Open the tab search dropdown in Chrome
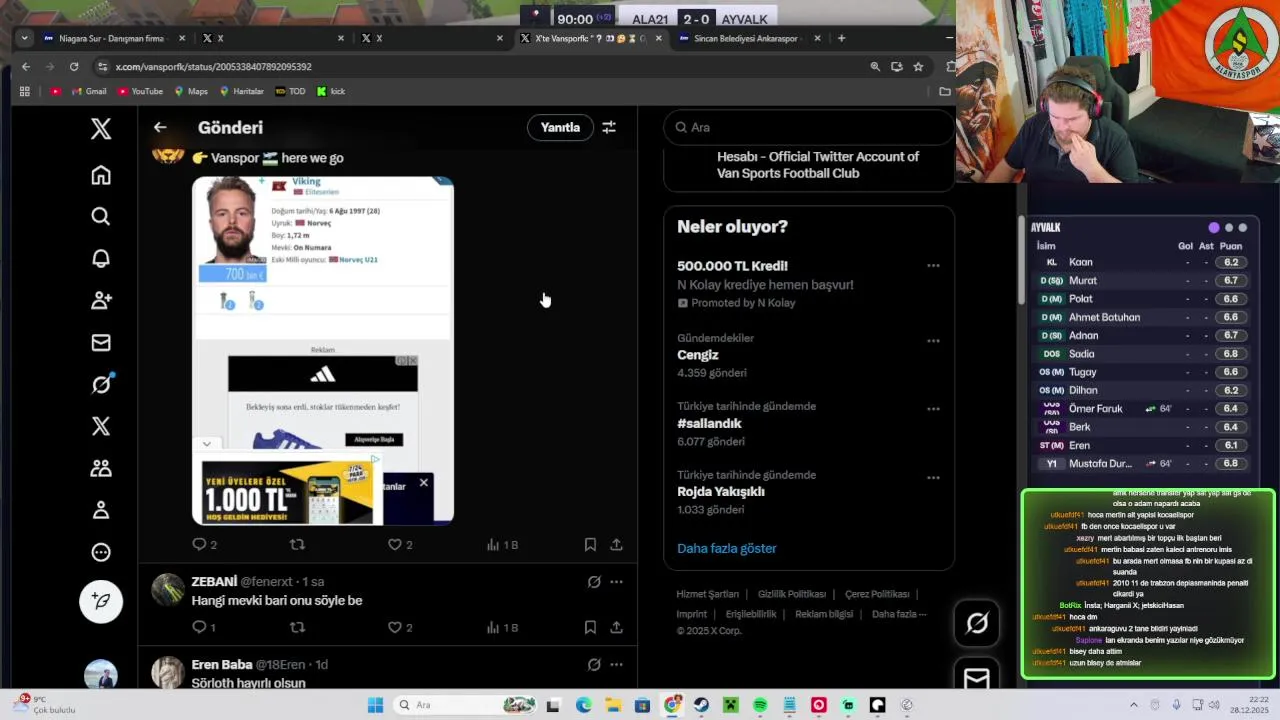 click(24, 38)
